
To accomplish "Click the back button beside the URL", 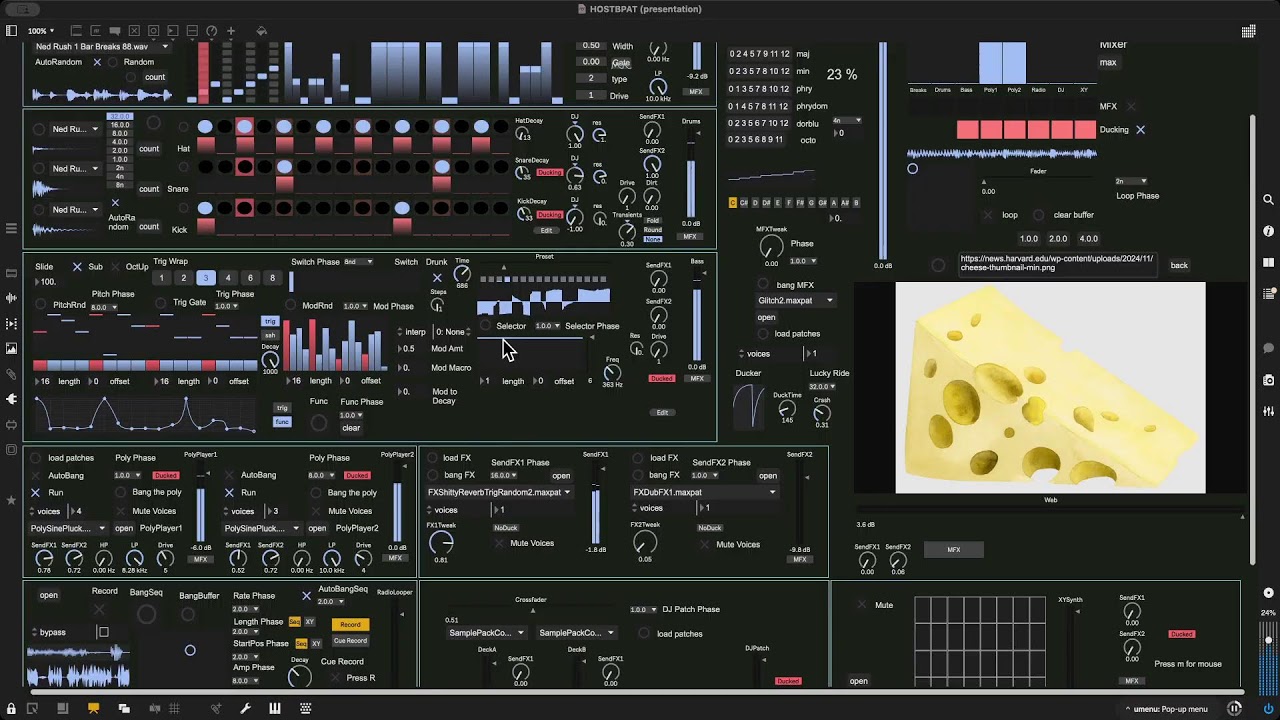I will click(1179, 265).
